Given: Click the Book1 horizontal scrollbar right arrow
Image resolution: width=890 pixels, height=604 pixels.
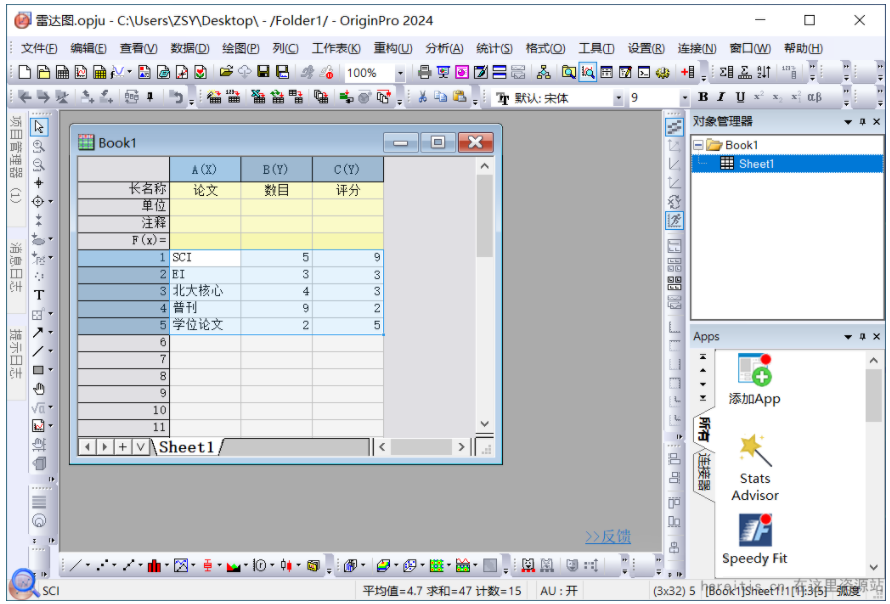Looking at the screenshot, I should (461, 447).
